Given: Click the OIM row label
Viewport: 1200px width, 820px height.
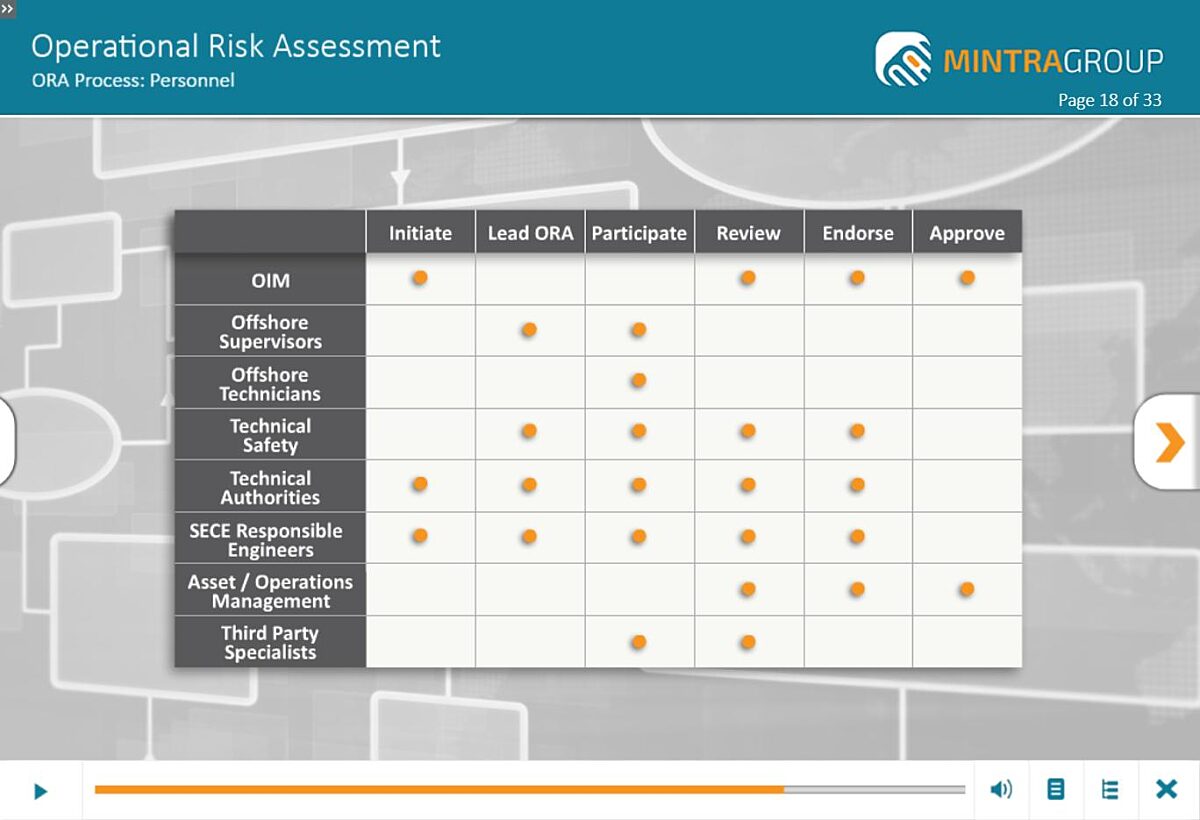Looking at the screenshot, I should click(x=270, y=280).
